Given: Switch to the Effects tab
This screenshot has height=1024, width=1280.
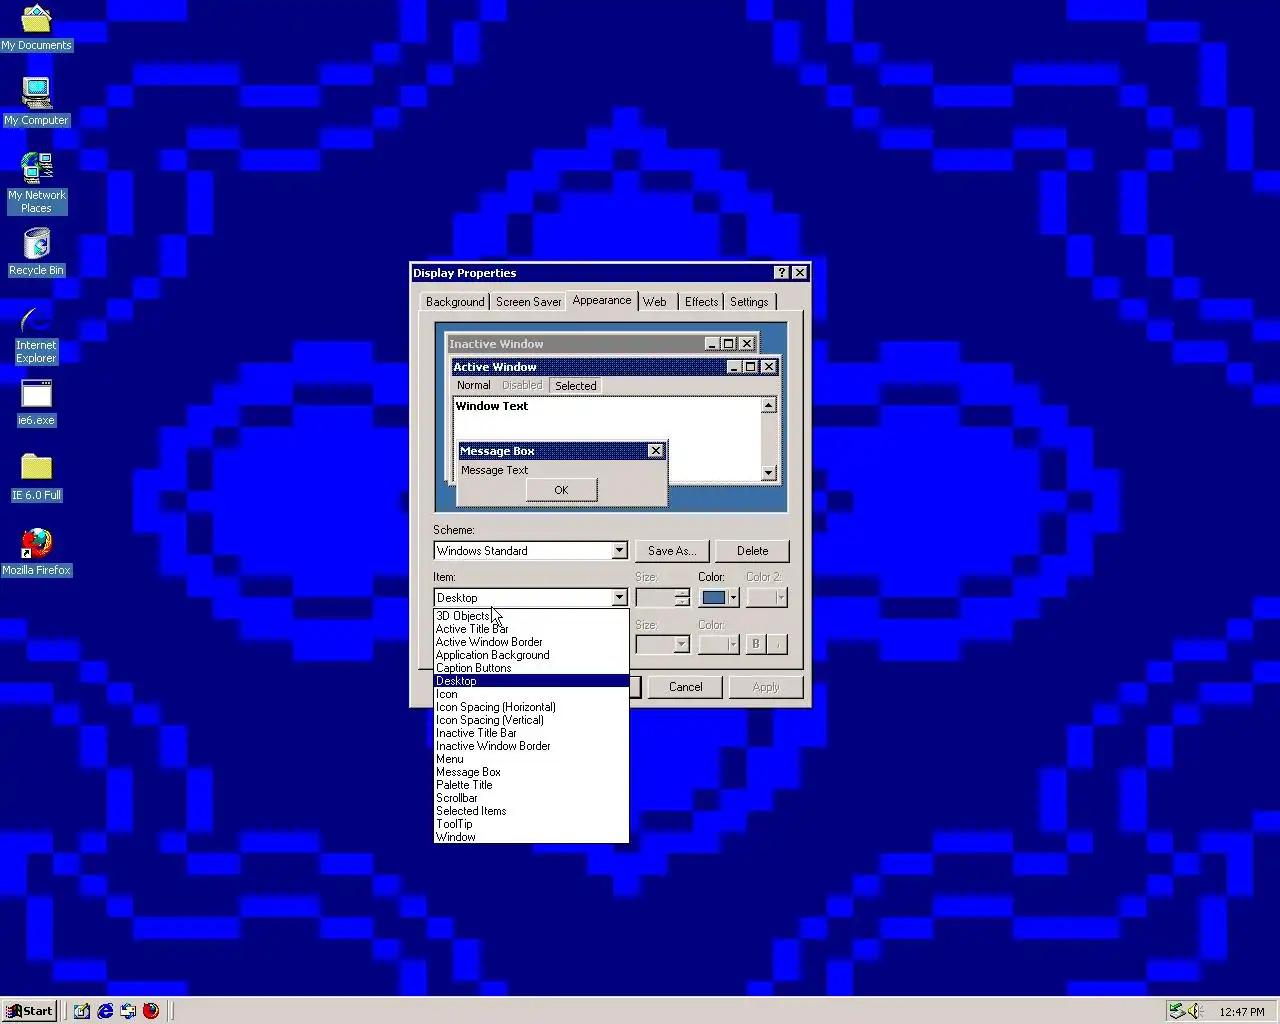Looking at the screenshot, I should tap(701, 302).
